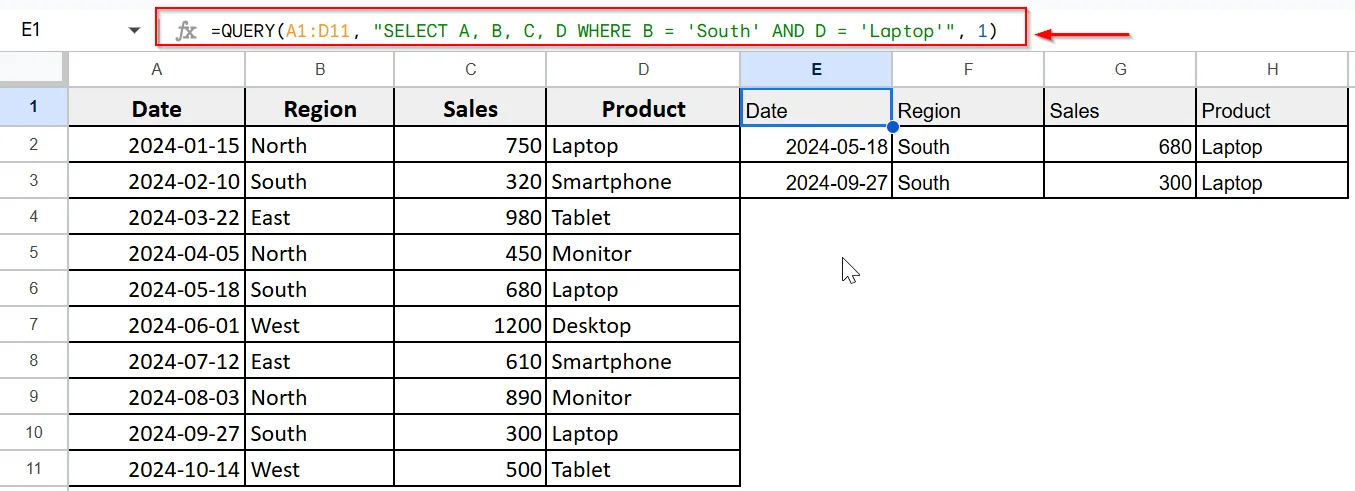Select column C header
Viewport: 1355px width, 491px height.
[x=470, y=69]
